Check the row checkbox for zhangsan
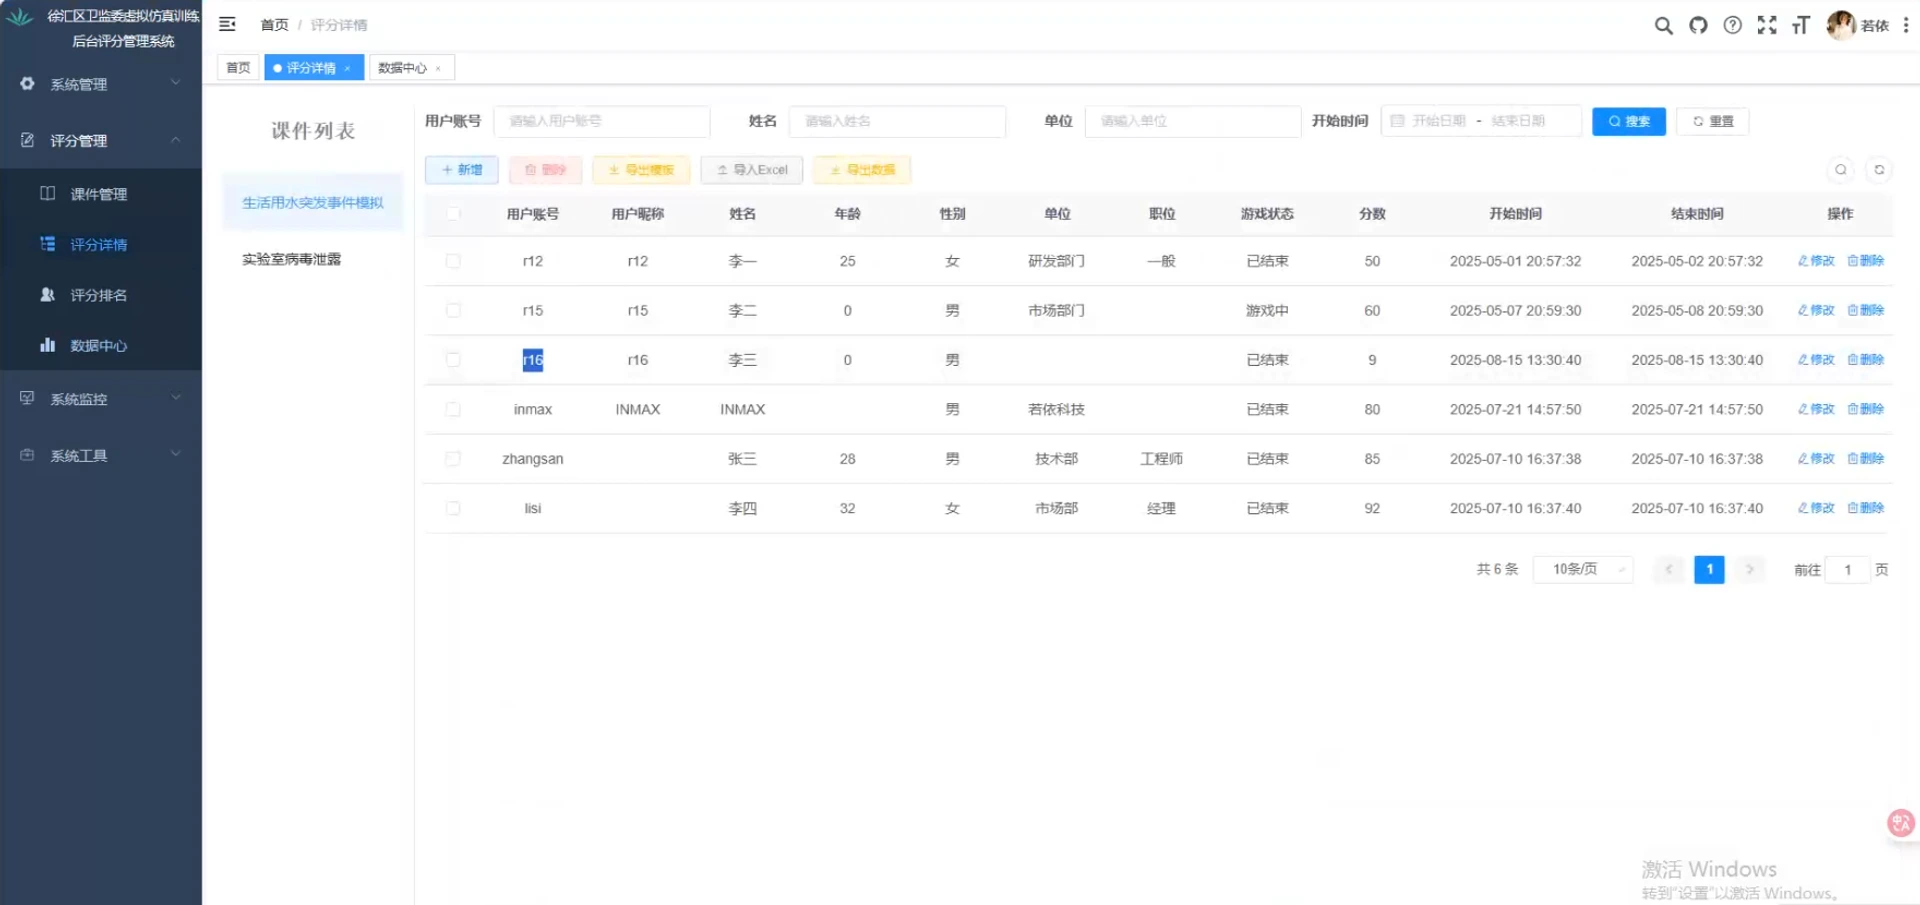Viewport: 1920px width, 905px height. click(453, 459)
